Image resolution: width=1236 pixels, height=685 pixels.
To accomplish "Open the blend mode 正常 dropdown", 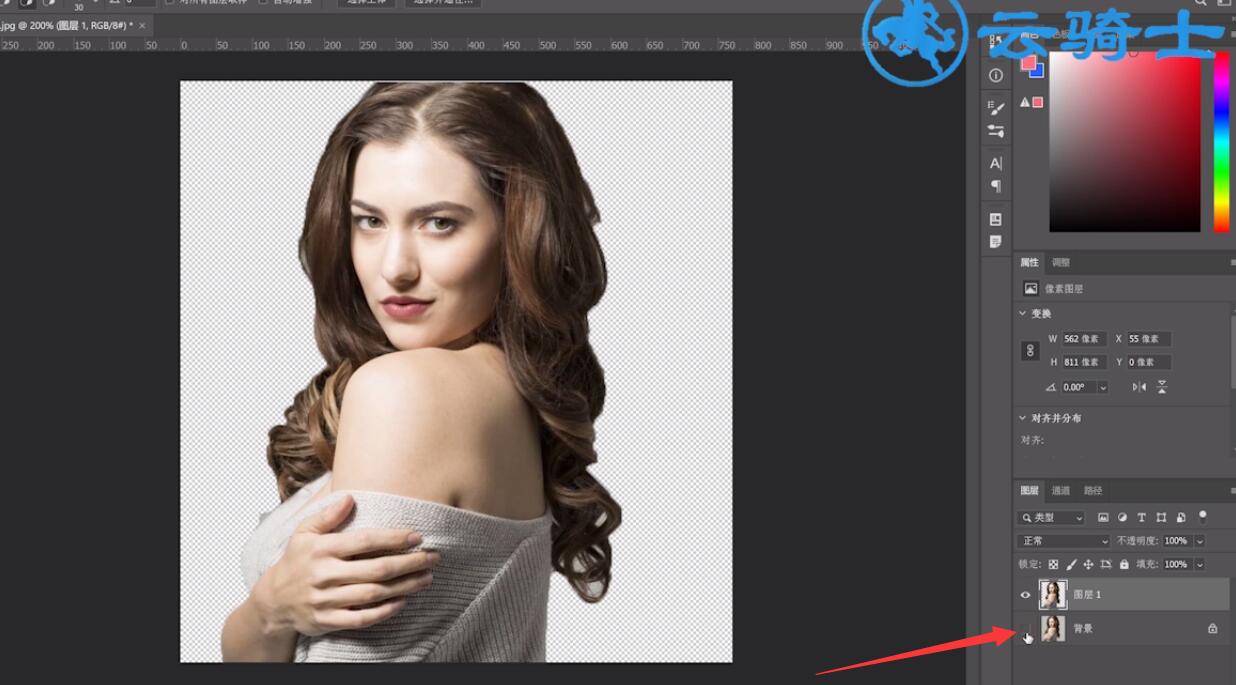I will click(1064, 541).
